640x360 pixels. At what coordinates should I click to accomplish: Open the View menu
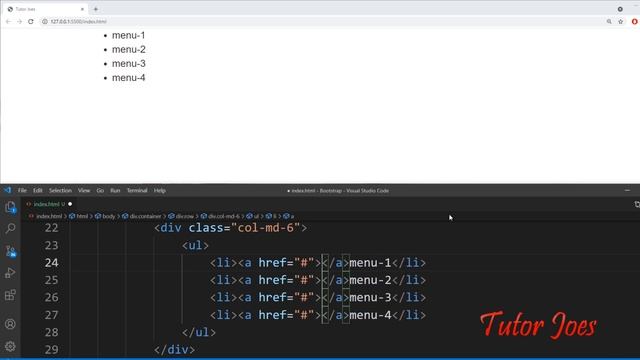84,190
